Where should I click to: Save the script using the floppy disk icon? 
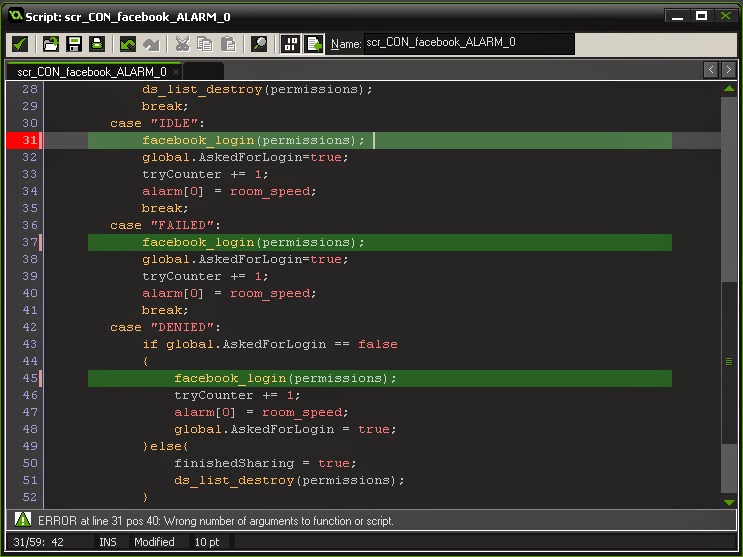click(x=74, y=44)
